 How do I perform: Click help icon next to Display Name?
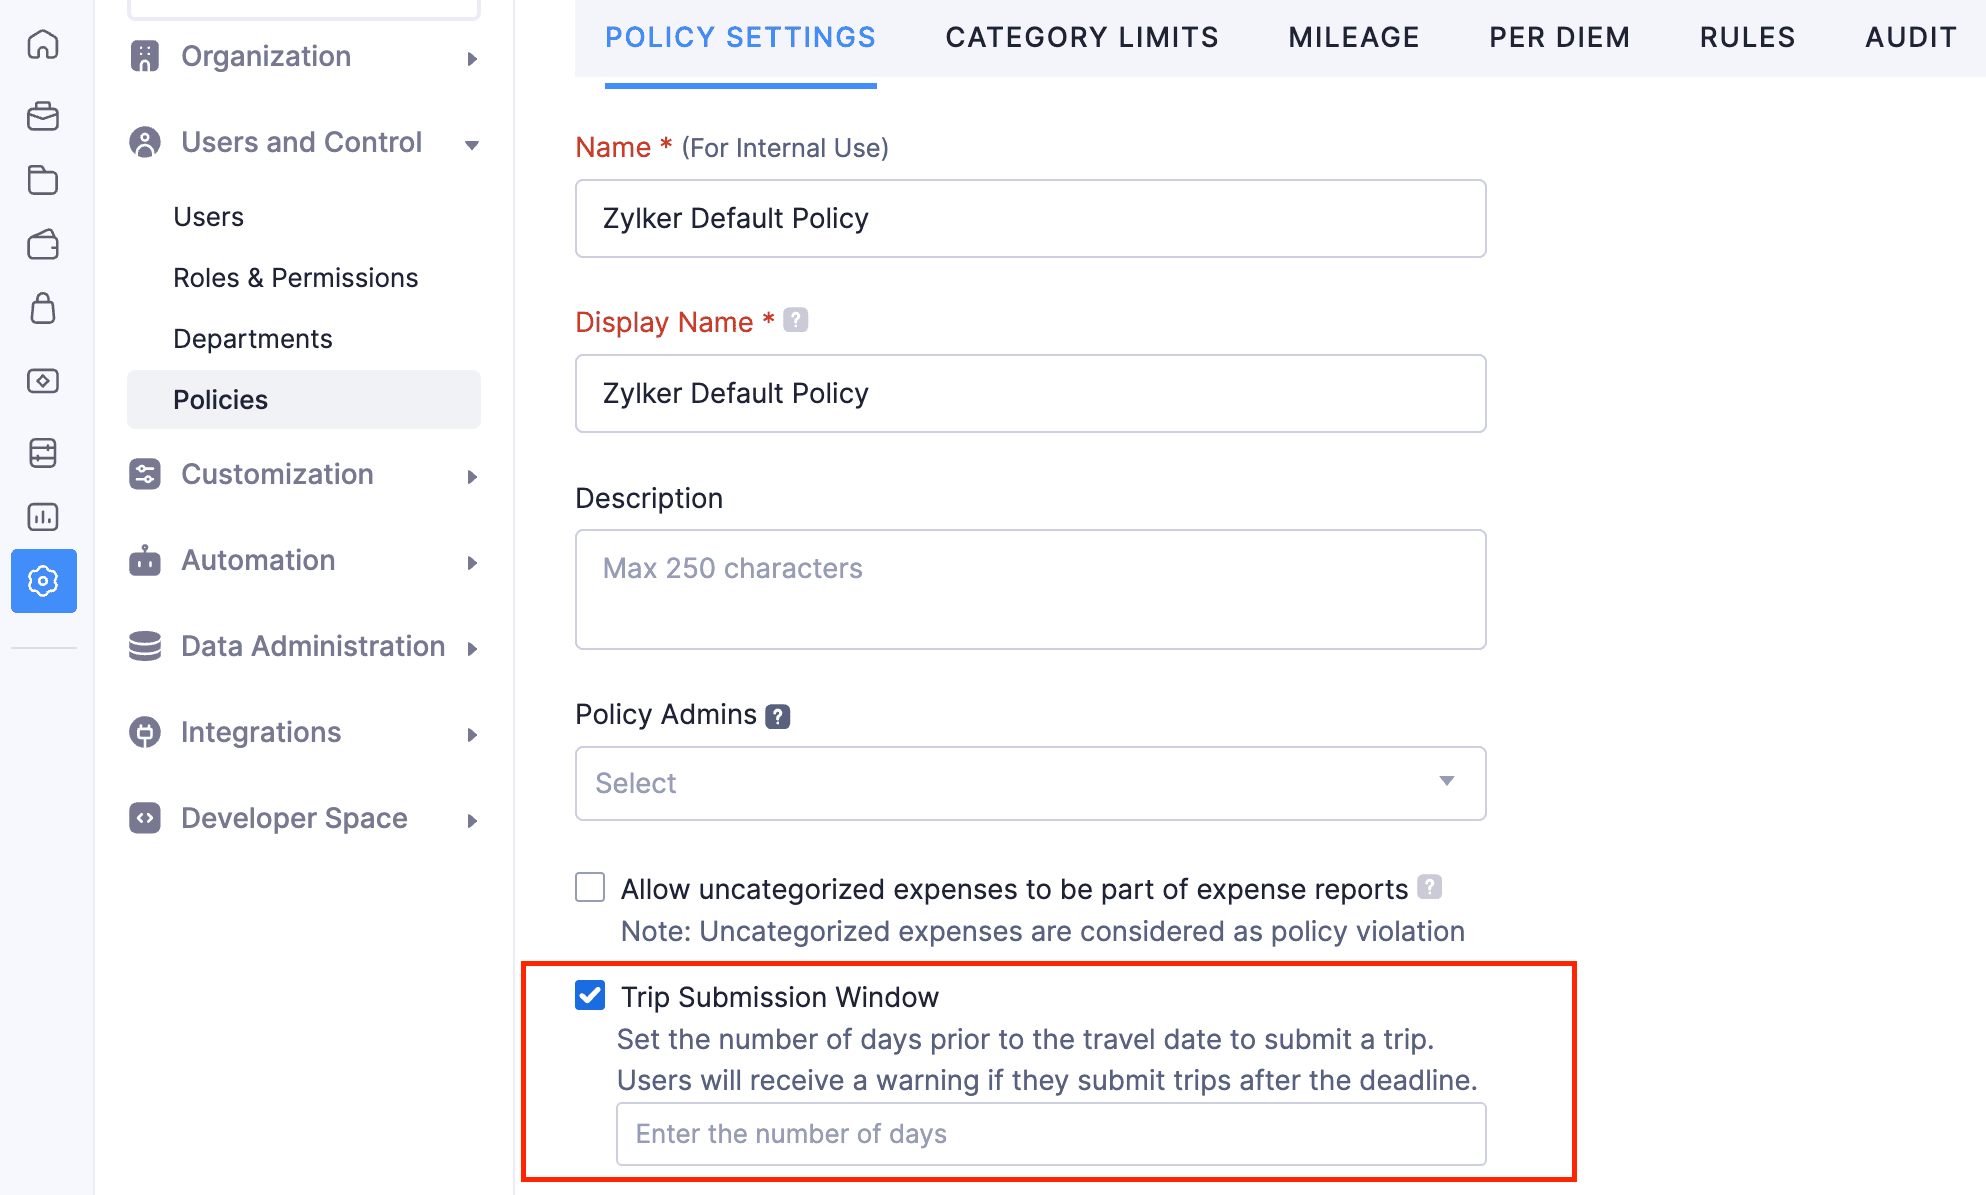point(795,320)
